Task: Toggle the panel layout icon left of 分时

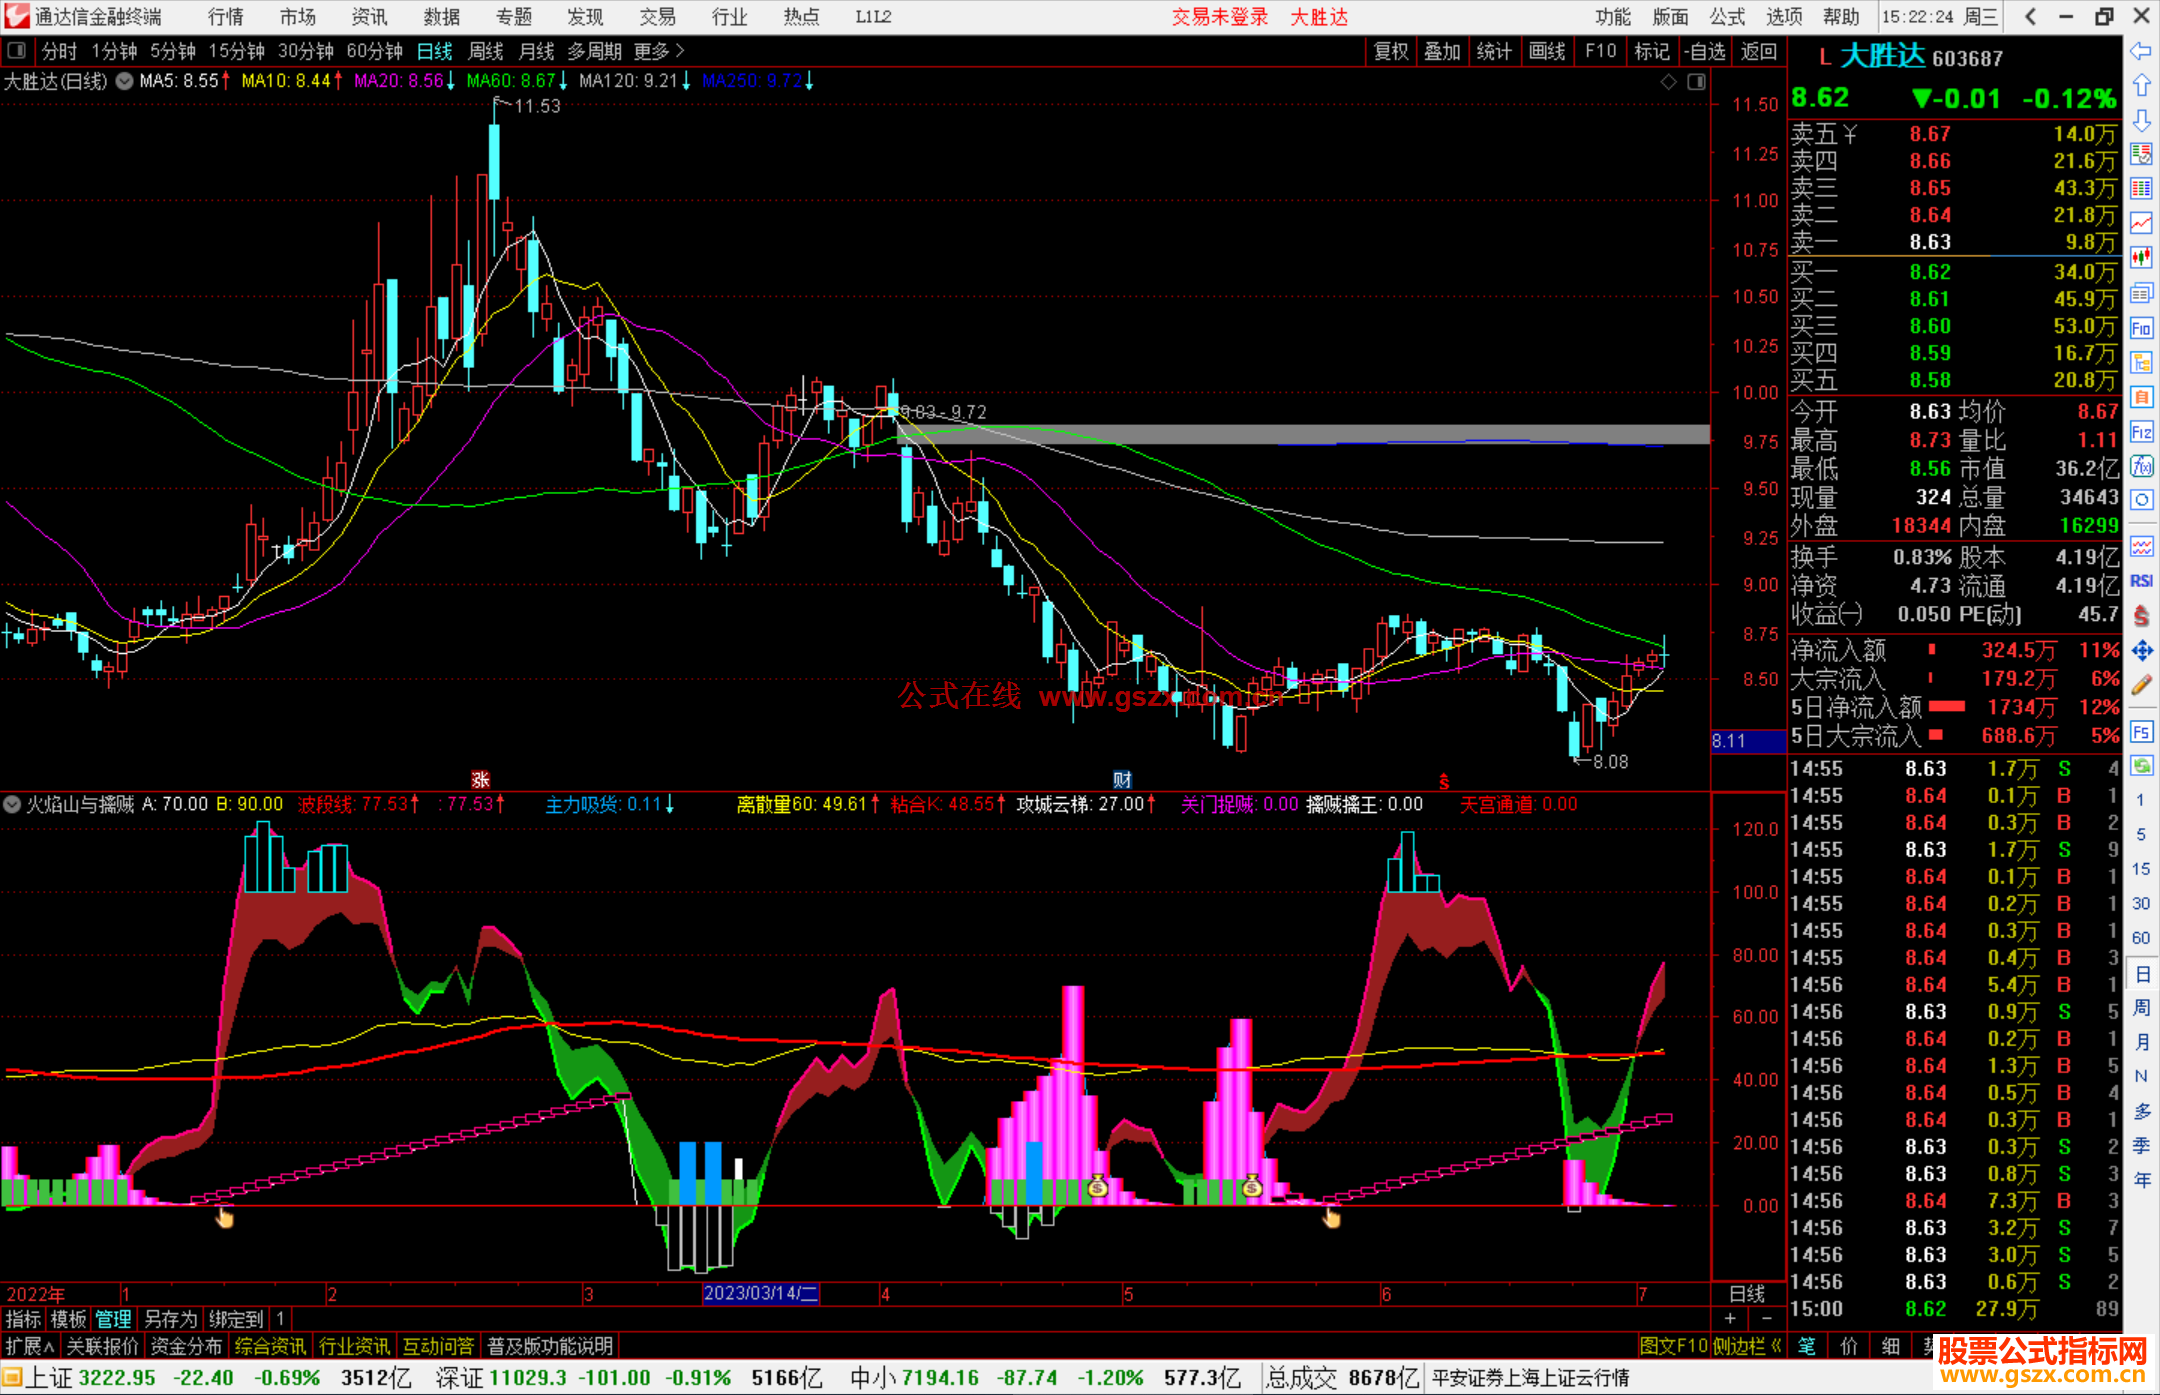Action: point(17,51)
